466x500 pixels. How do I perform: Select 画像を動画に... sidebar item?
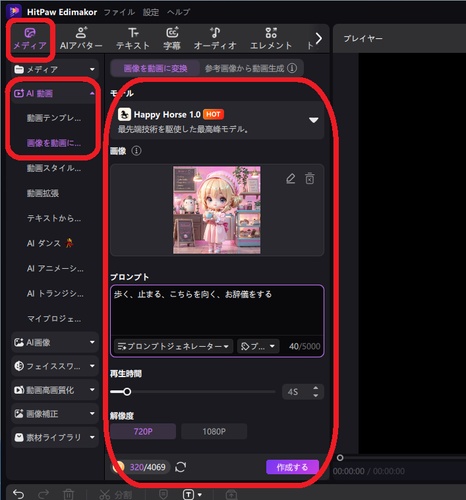pos(54,143)
